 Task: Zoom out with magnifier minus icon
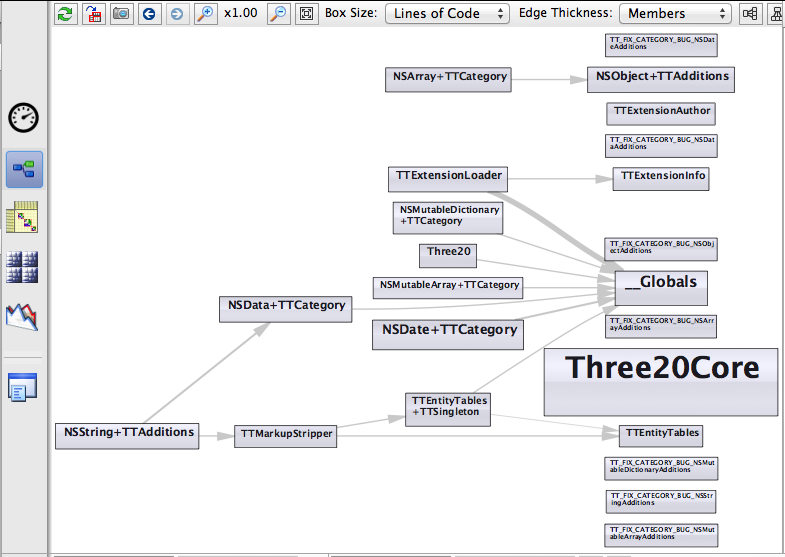point(279,14)
